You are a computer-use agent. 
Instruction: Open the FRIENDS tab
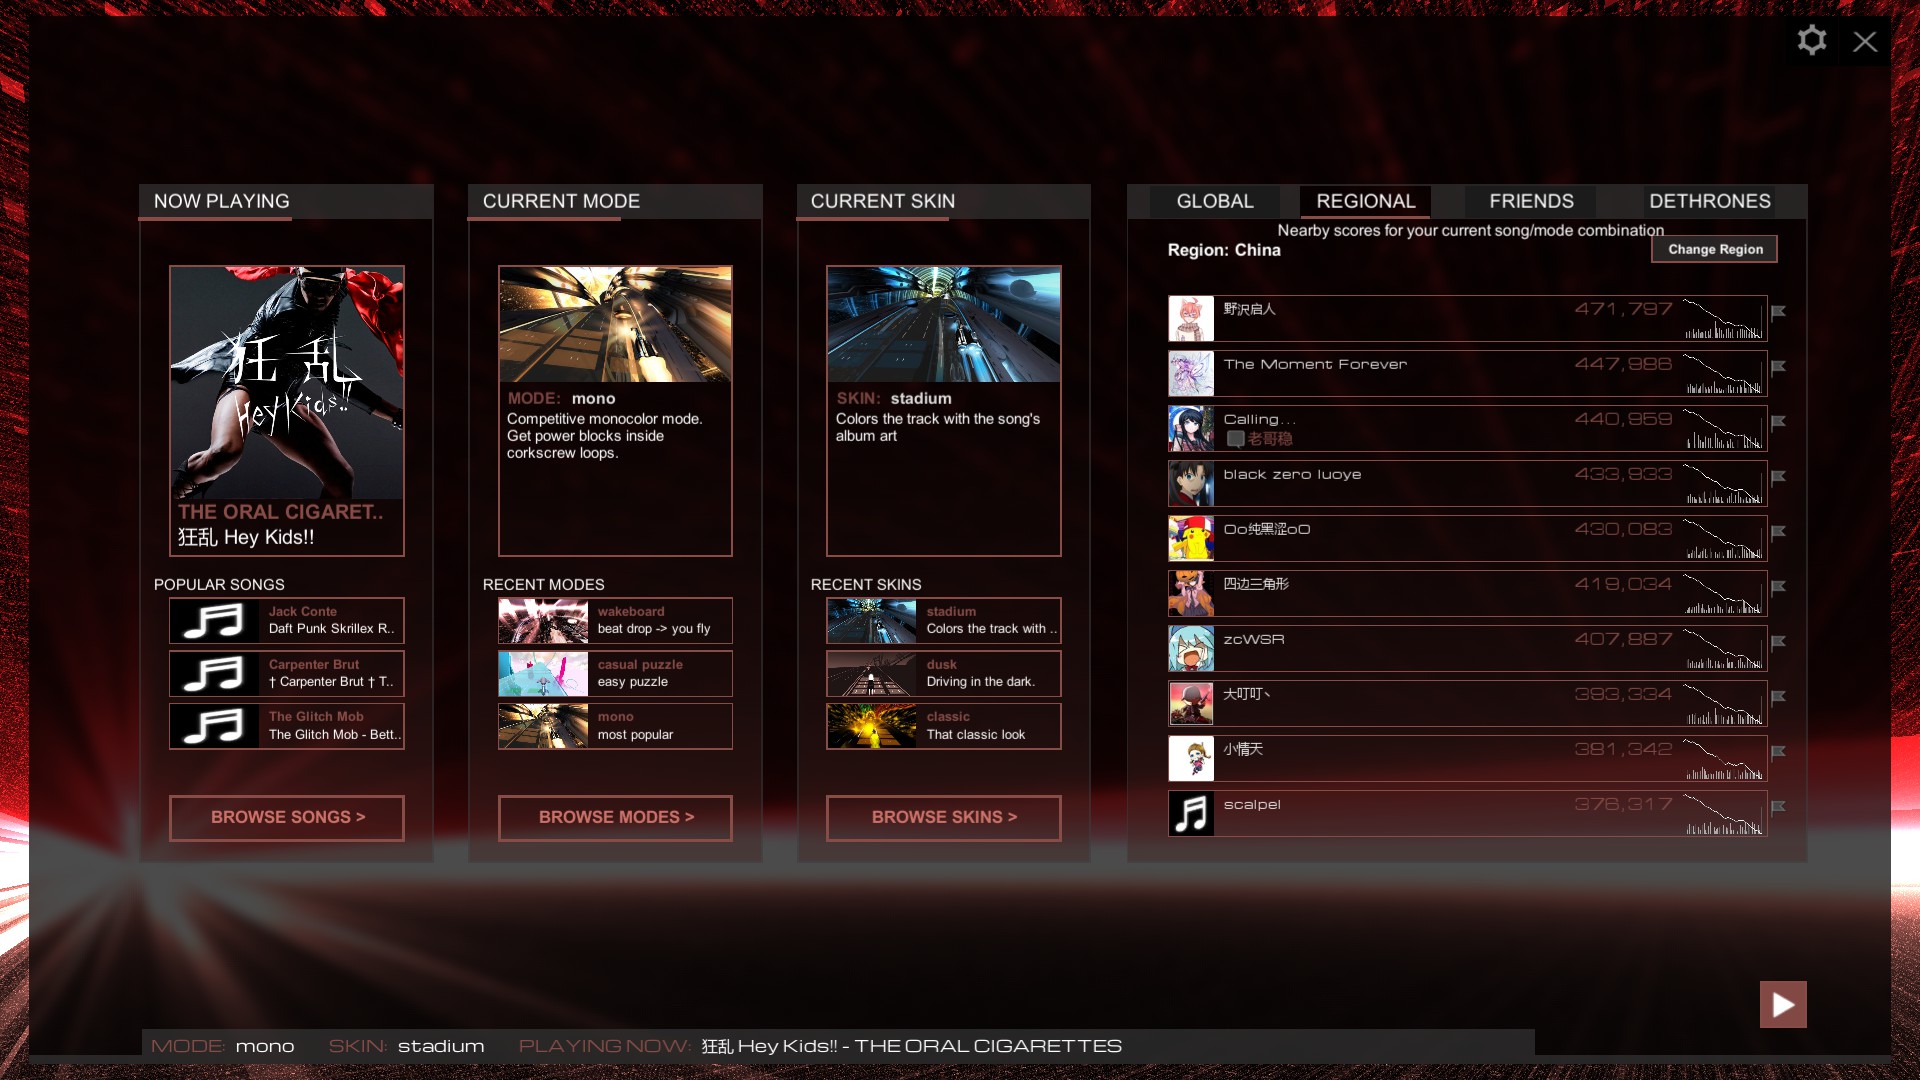pyautogui.click(x=1530, y=201)
